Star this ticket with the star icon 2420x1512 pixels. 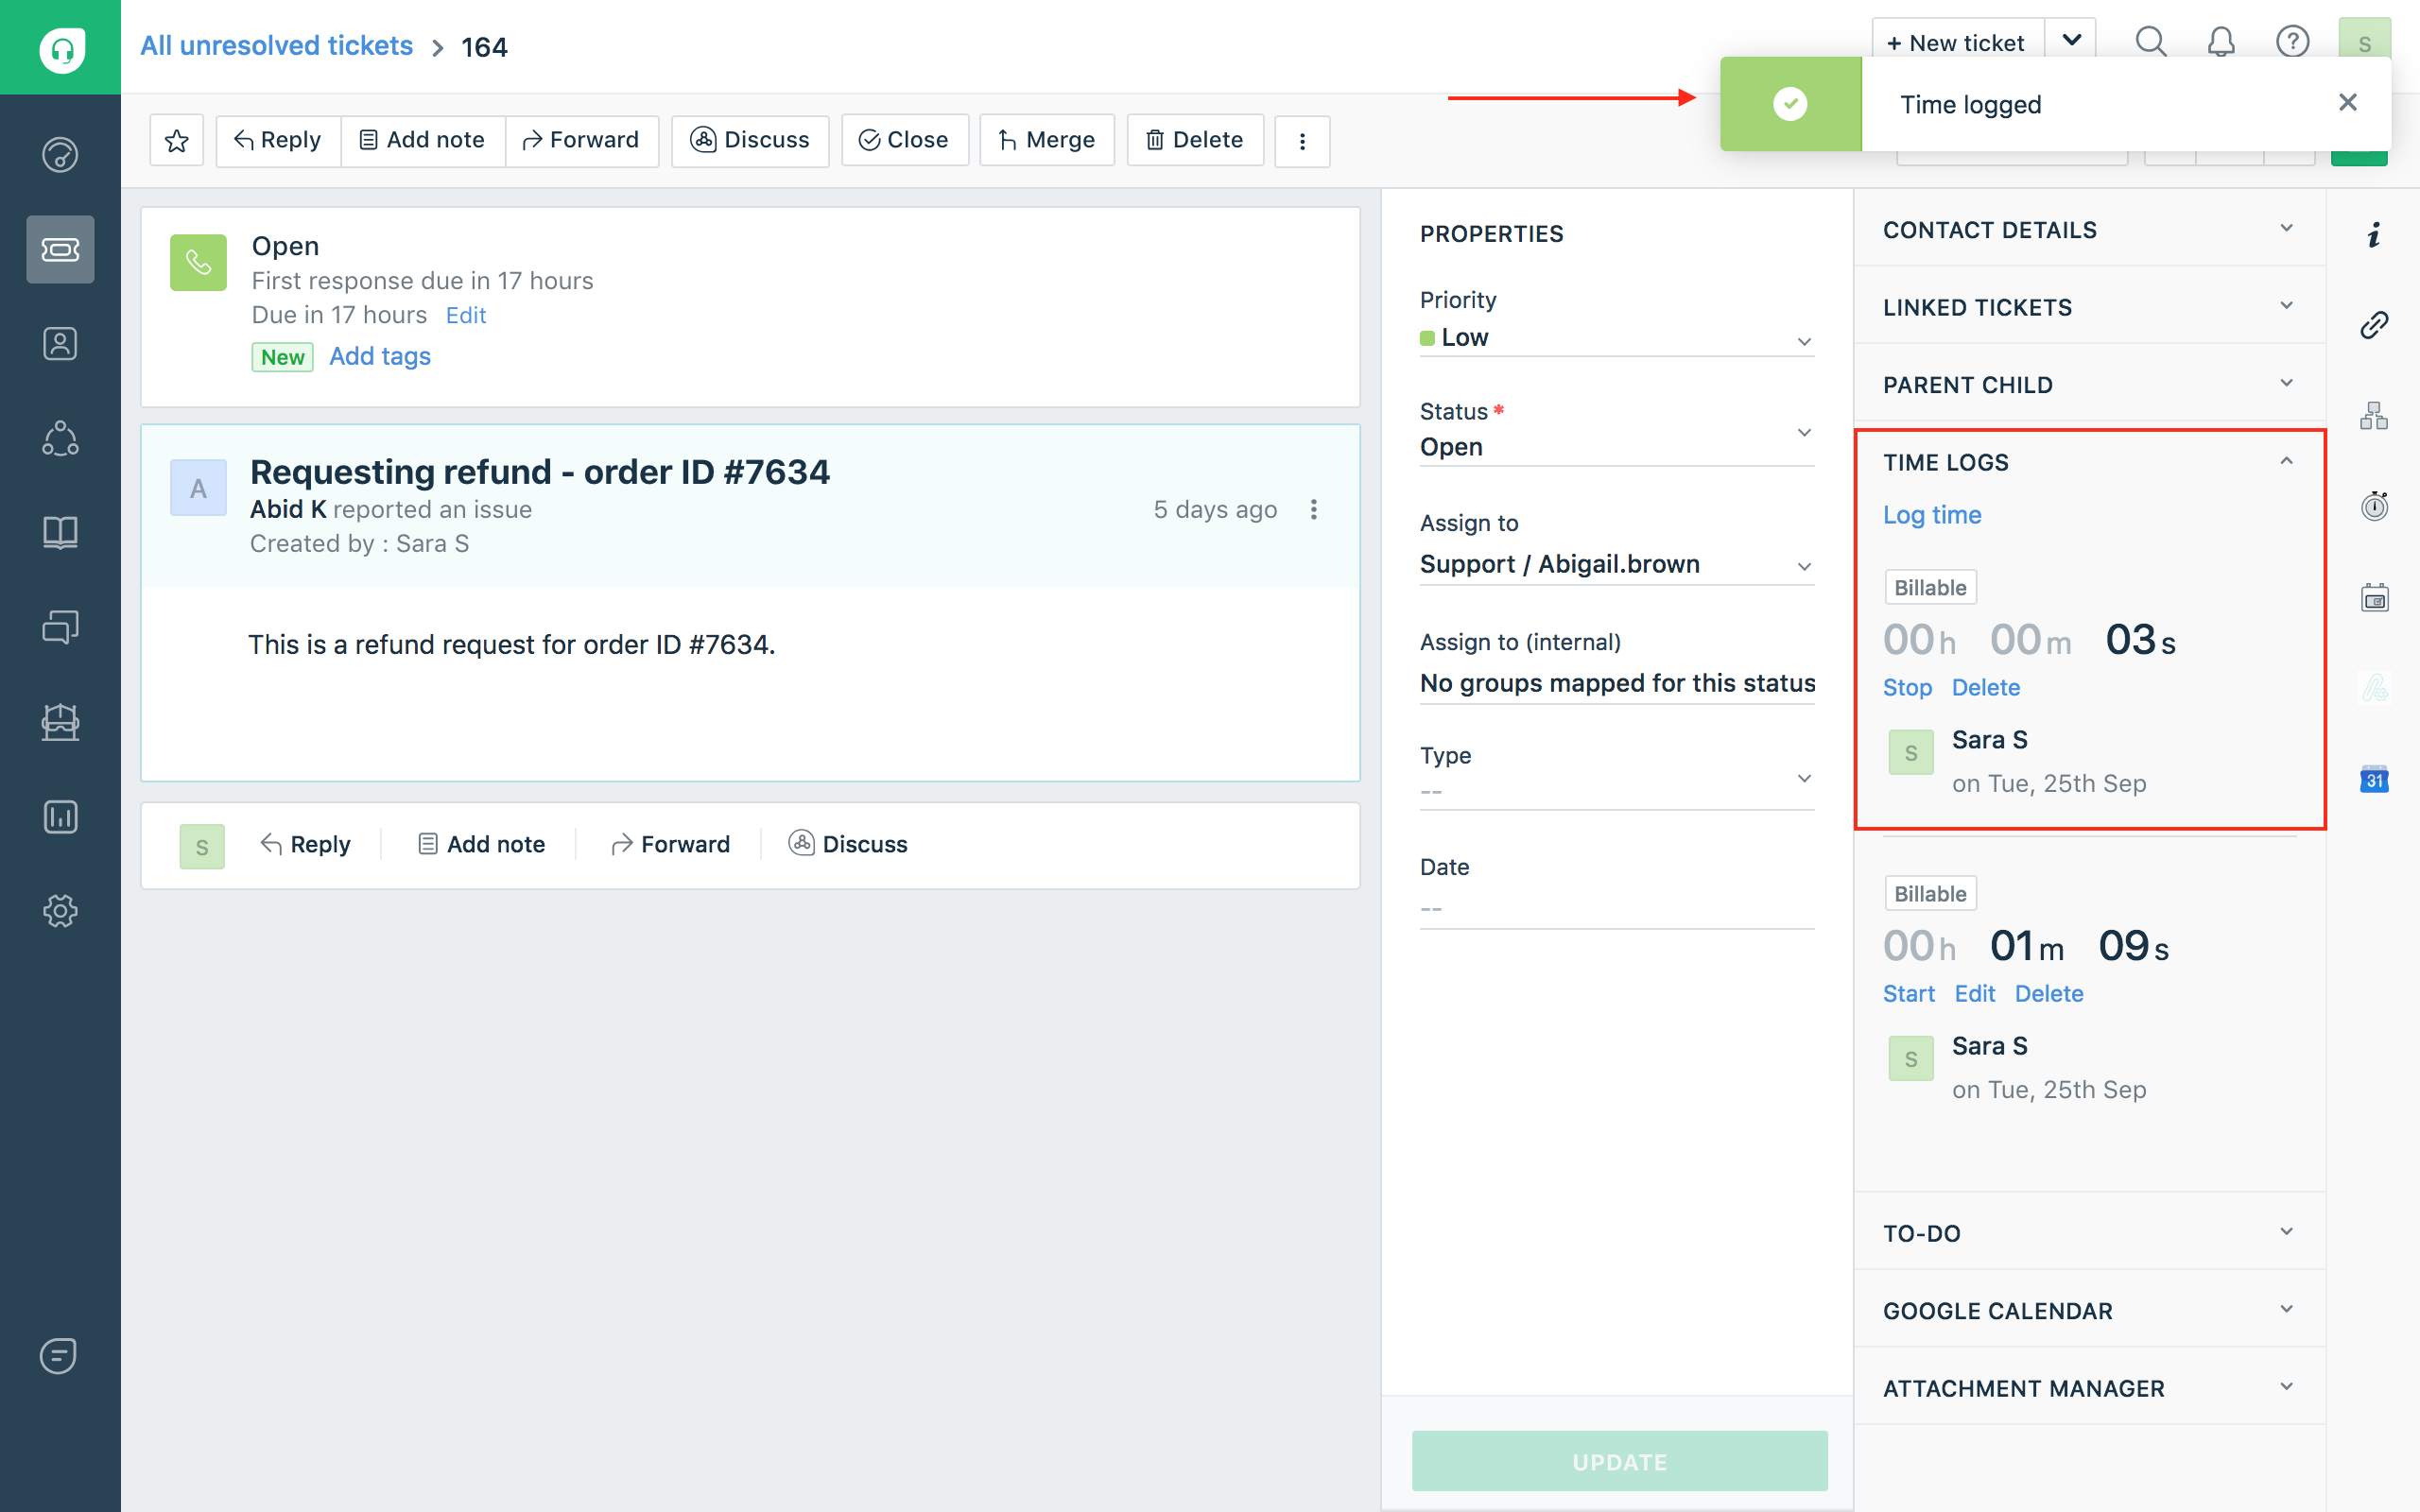click(x=177, y=141)
